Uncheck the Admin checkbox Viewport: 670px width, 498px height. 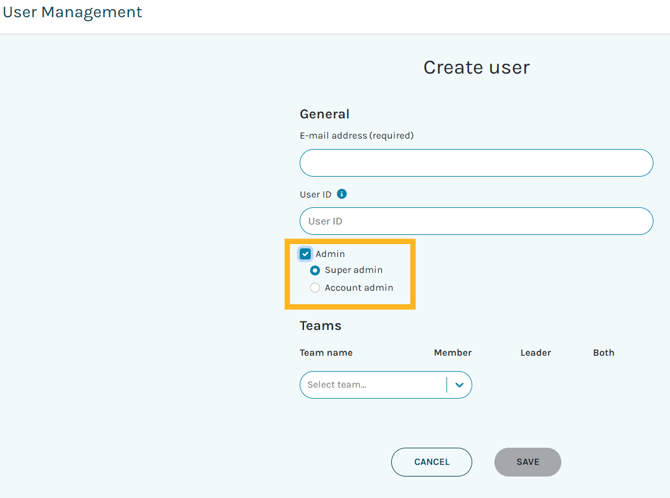click(305, 254)
